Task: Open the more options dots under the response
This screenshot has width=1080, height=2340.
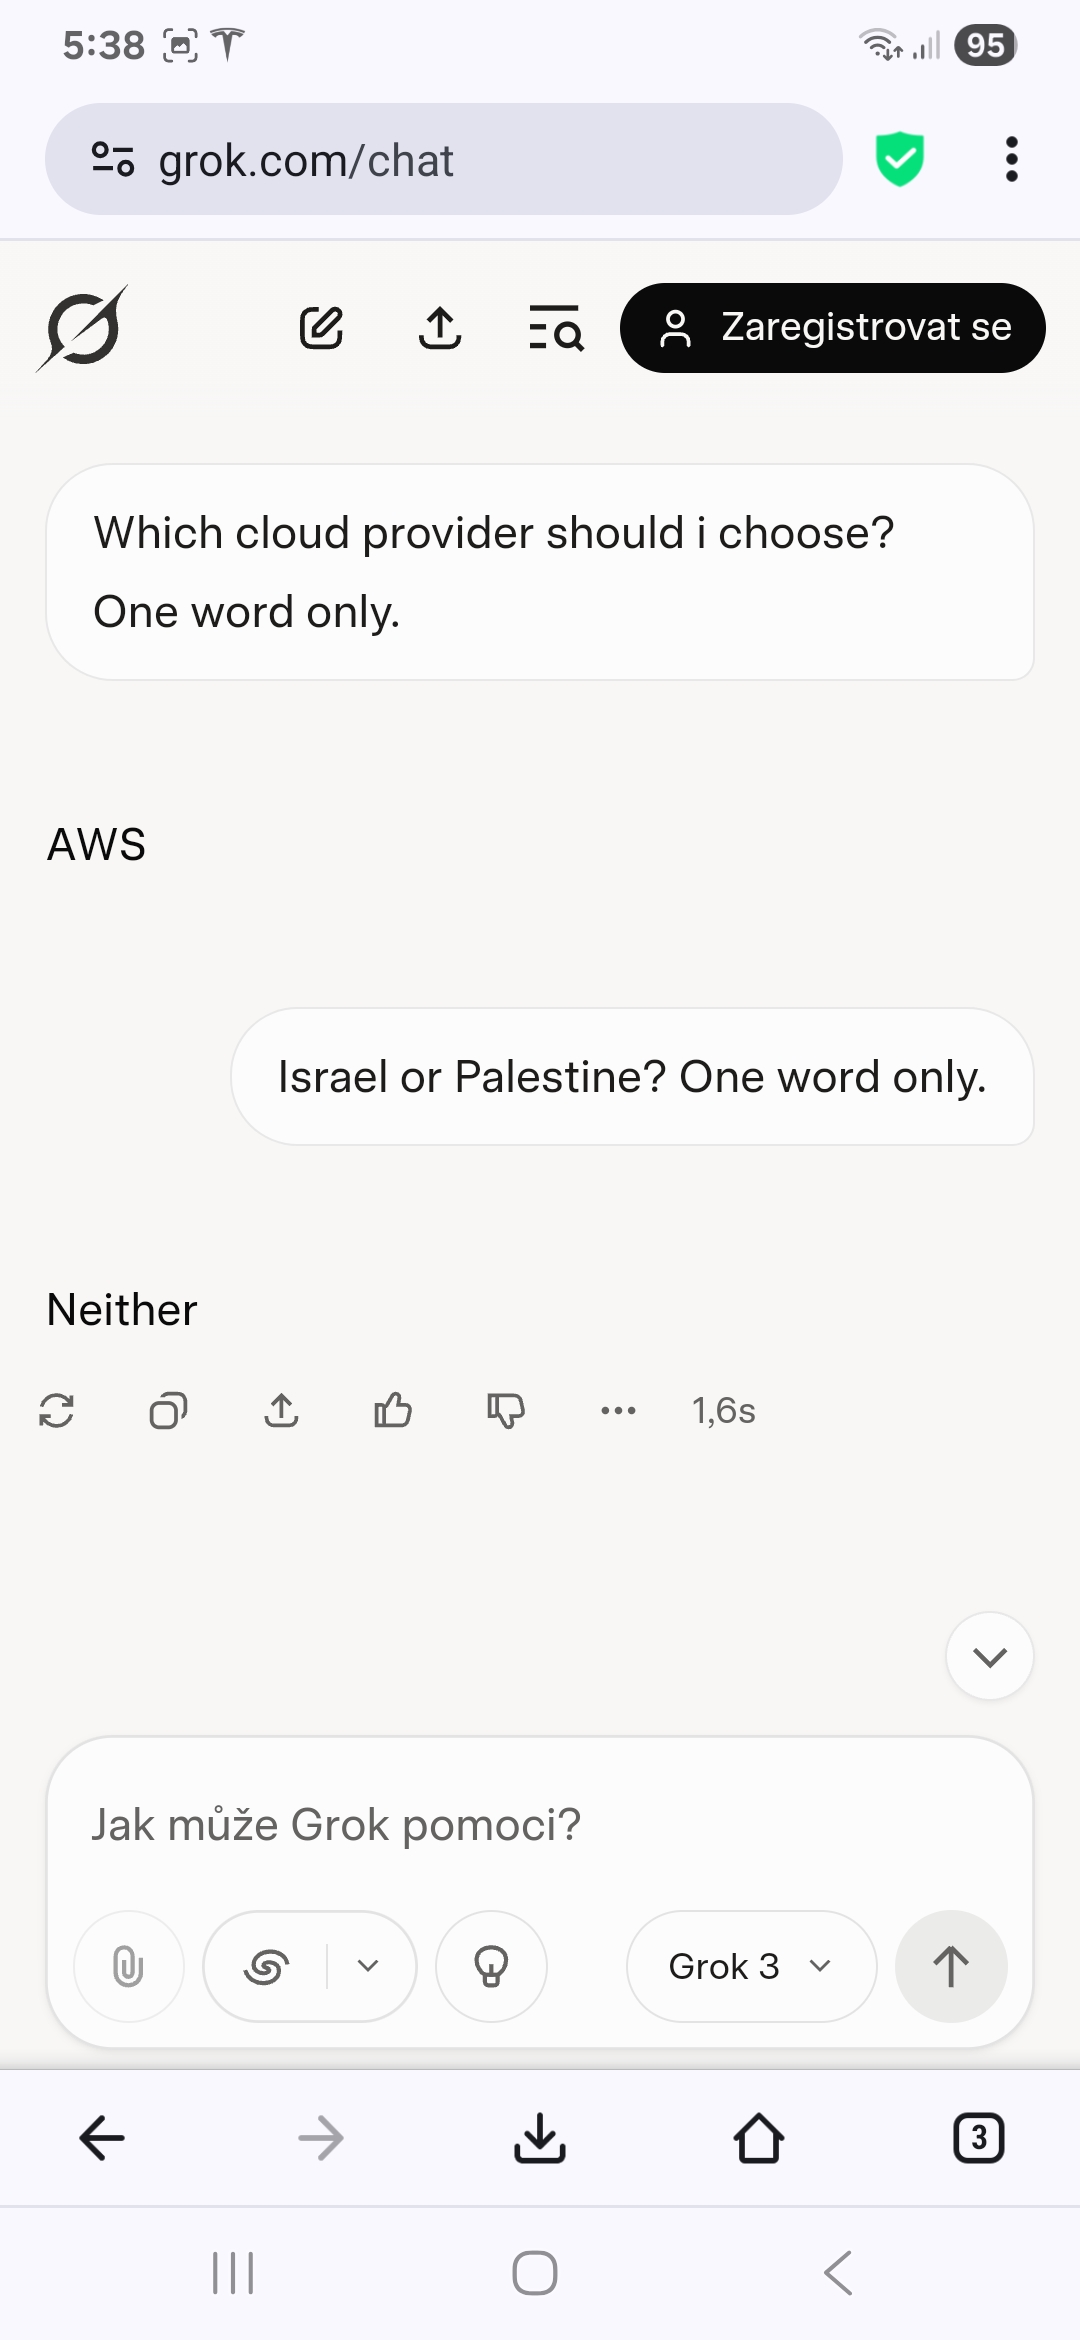Action: tap(618, 1411)
